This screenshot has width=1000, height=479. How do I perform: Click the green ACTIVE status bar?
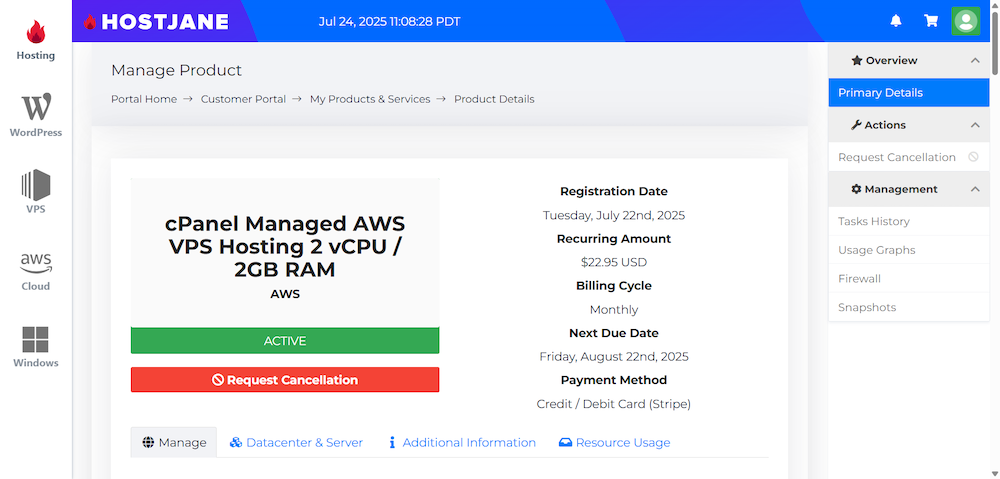[285, 341]
